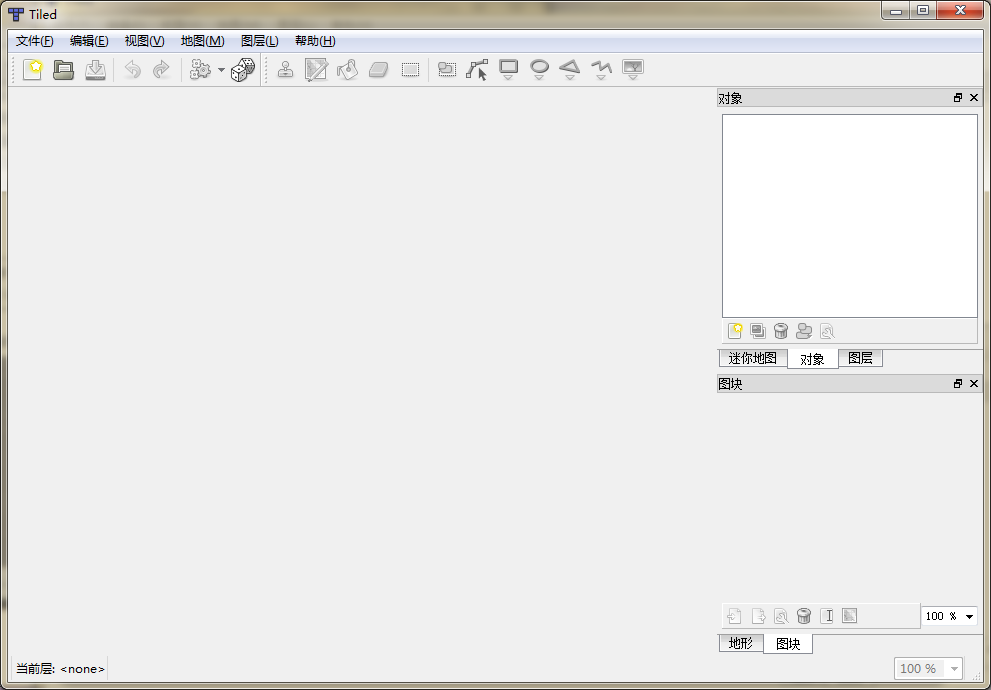This screenshot has height=690, width=991.
Task: Switch to the 地形 tab
Action: coord(741,643)
